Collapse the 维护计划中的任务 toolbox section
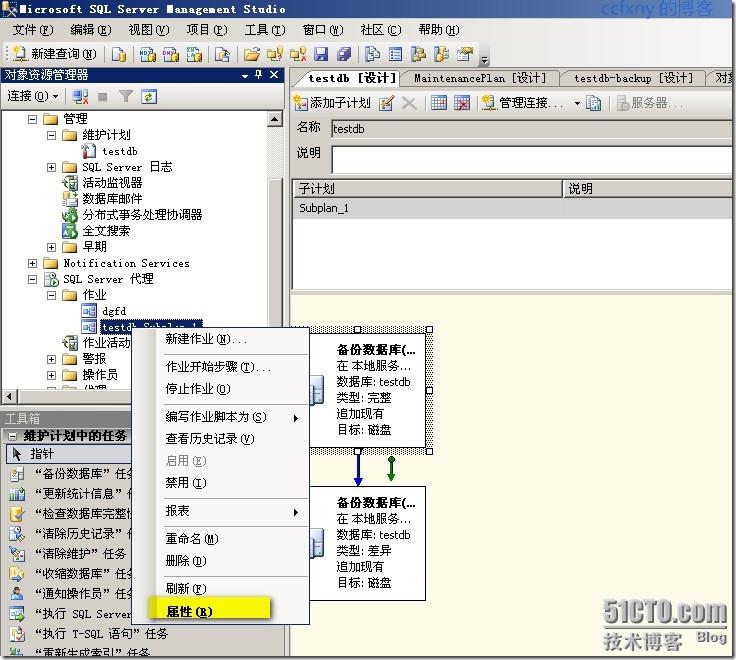The height and width of the screenshot is (660, 736). (13, 436)
